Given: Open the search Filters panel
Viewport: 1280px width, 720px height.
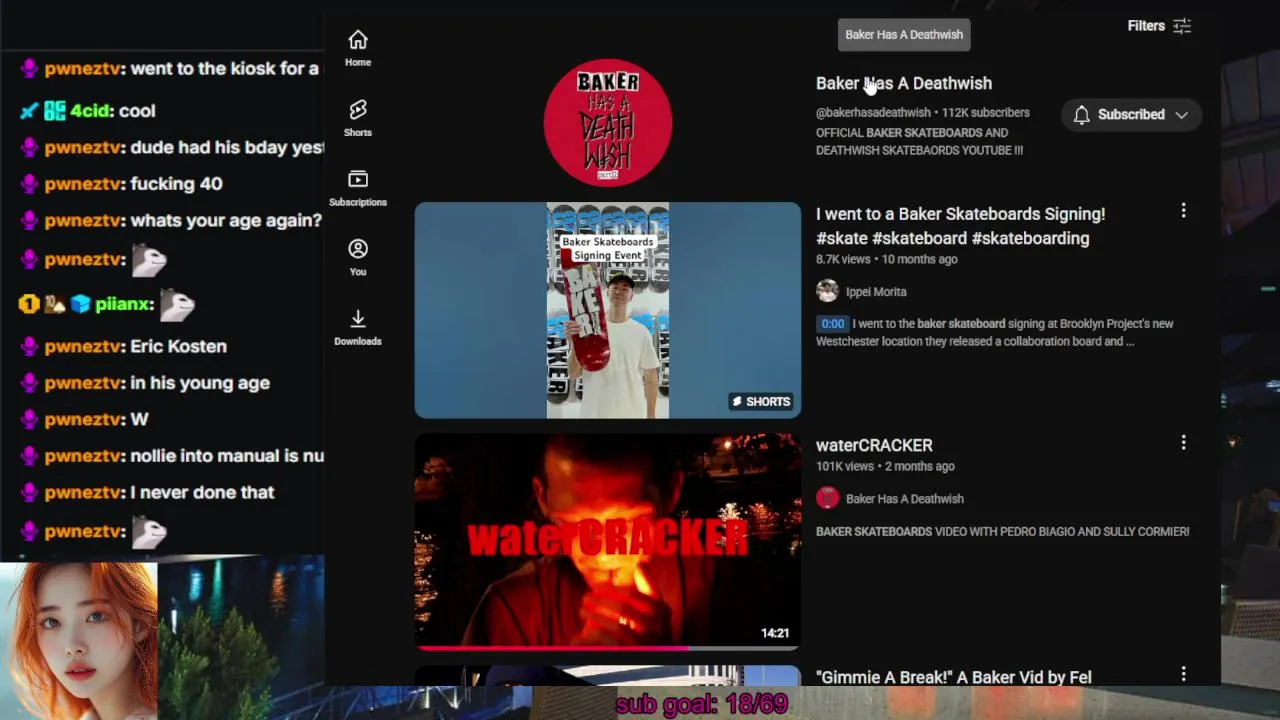Looking at the screenshot, I should (x=1159, y=26).
